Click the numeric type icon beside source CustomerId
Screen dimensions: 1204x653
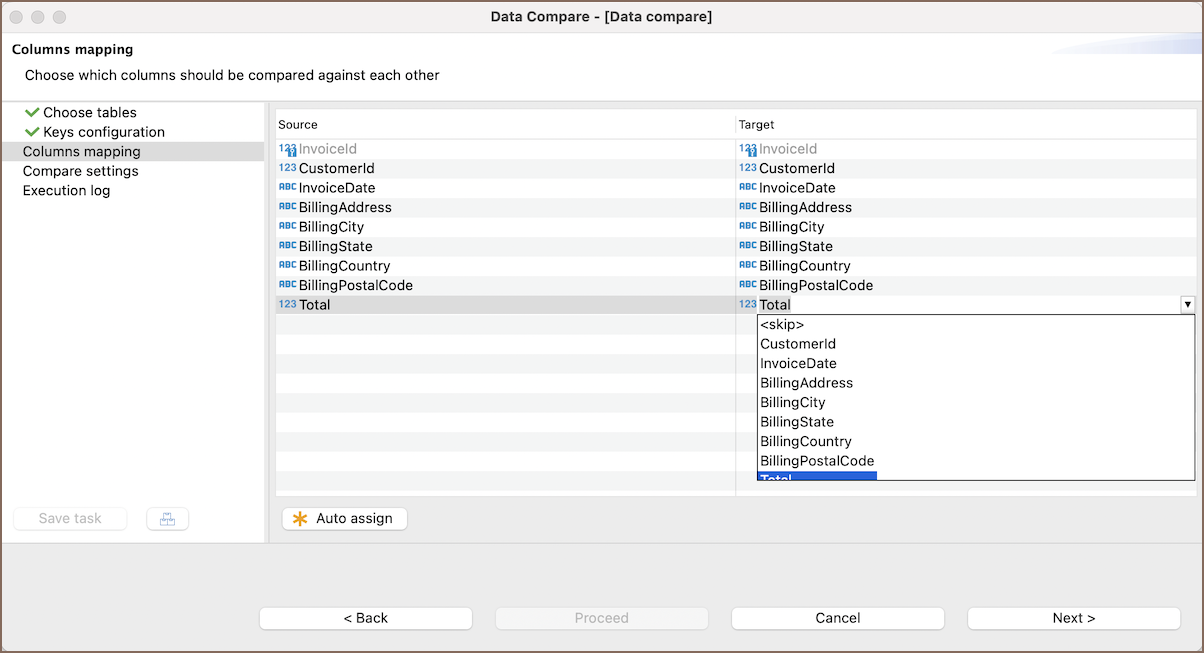(287, 168)
